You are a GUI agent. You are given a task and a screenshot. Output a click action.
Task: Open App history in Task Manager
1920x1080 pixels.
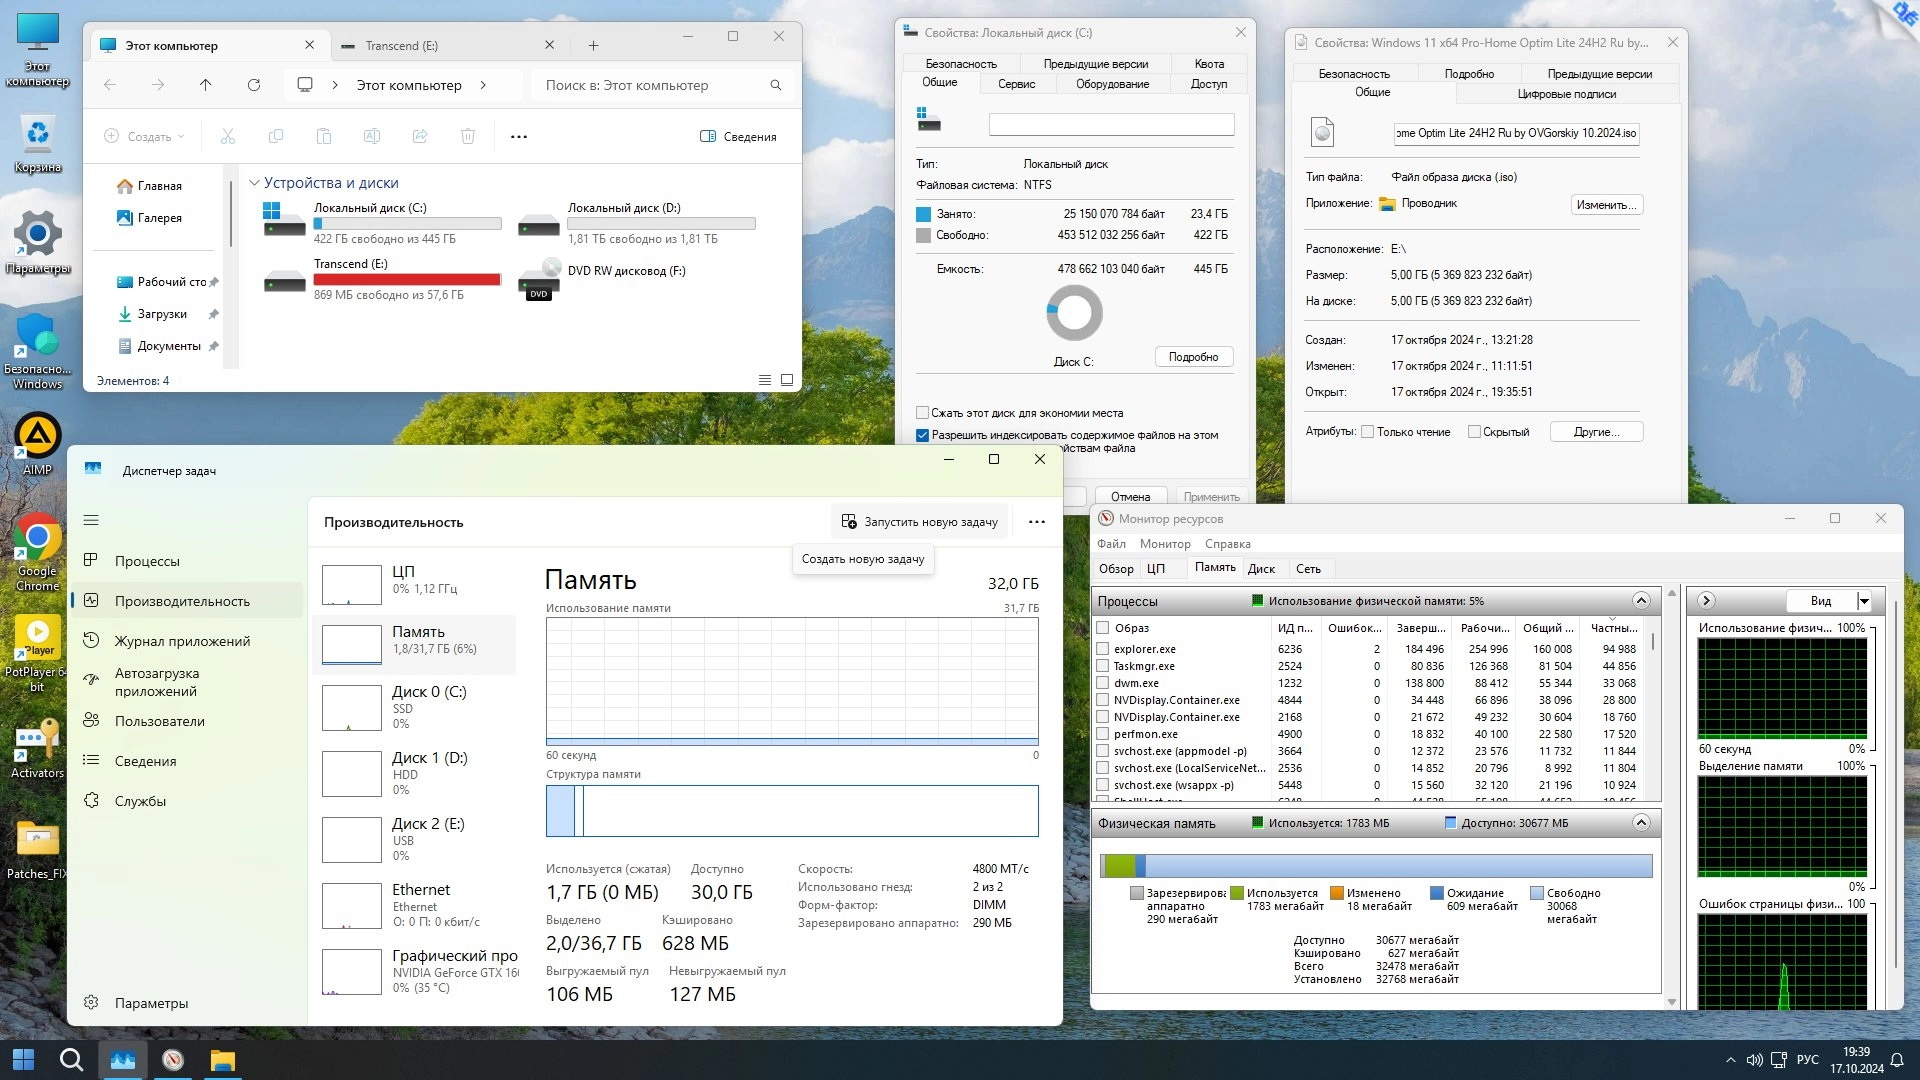(182, 641)
